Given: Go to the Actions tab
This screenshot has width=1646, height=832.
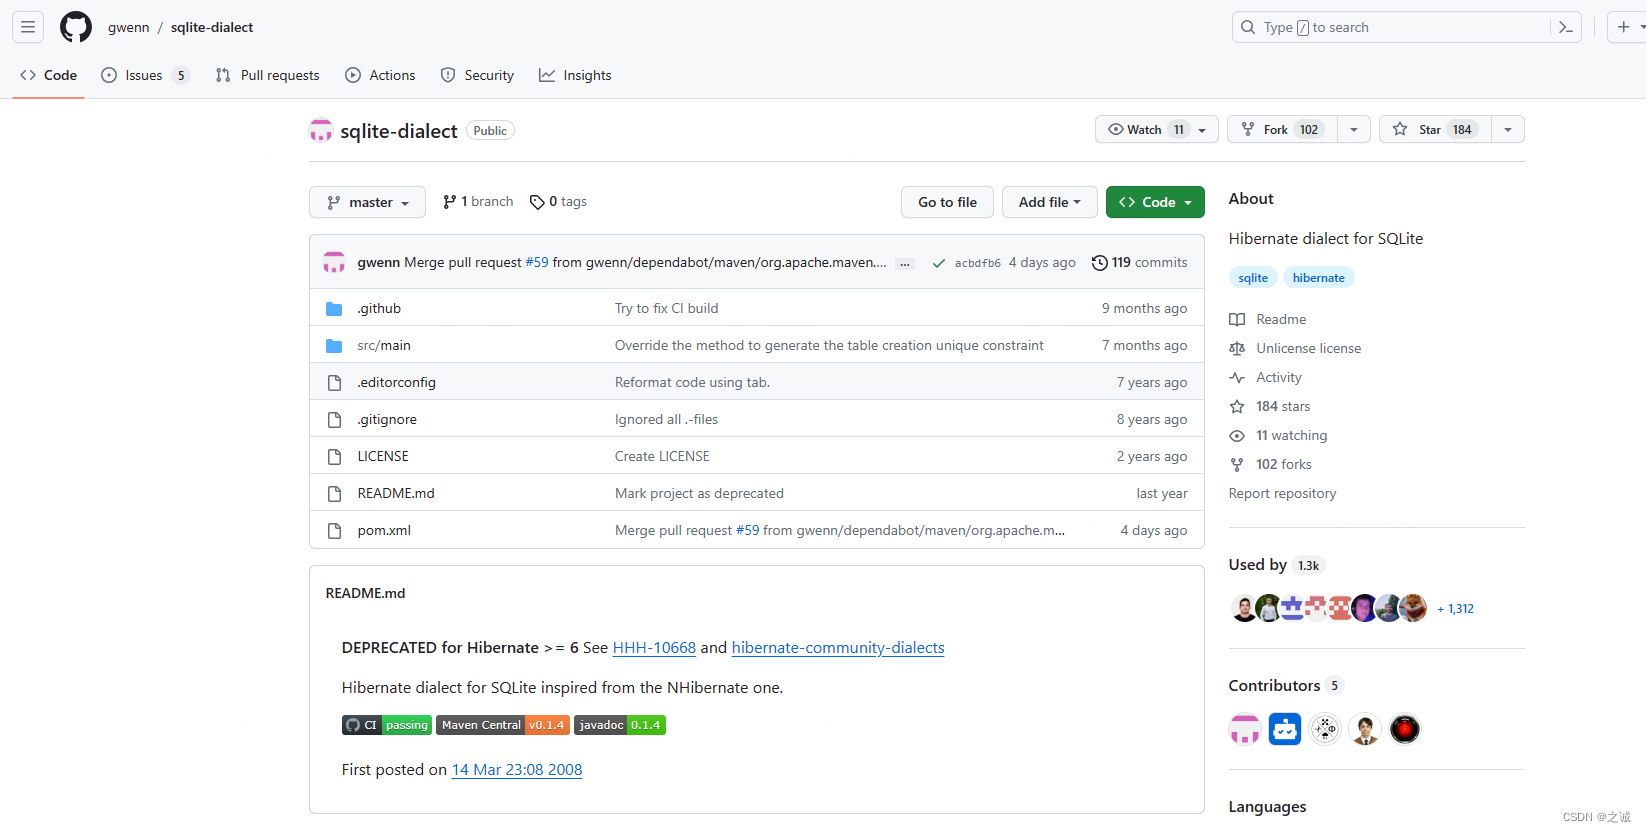Looking at the screenshot, I should click(380, 75).
